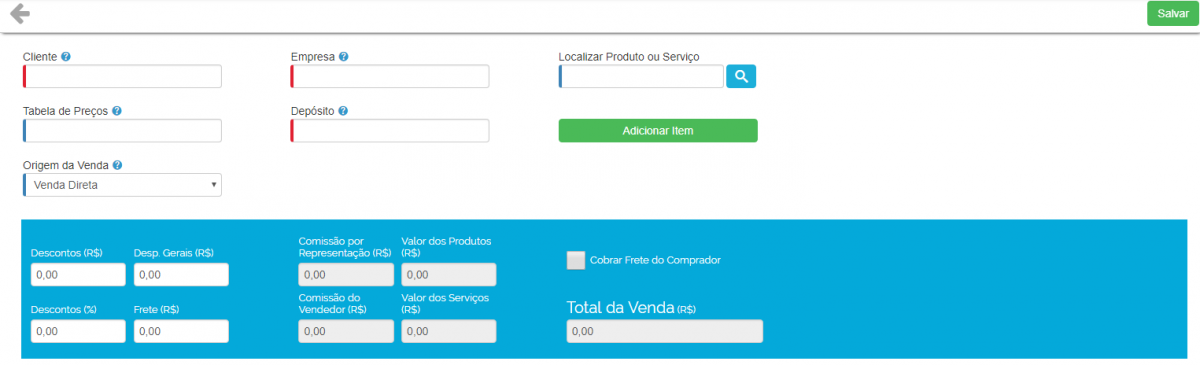
Task: Open help icon beside Depósito
Action: 343,111
